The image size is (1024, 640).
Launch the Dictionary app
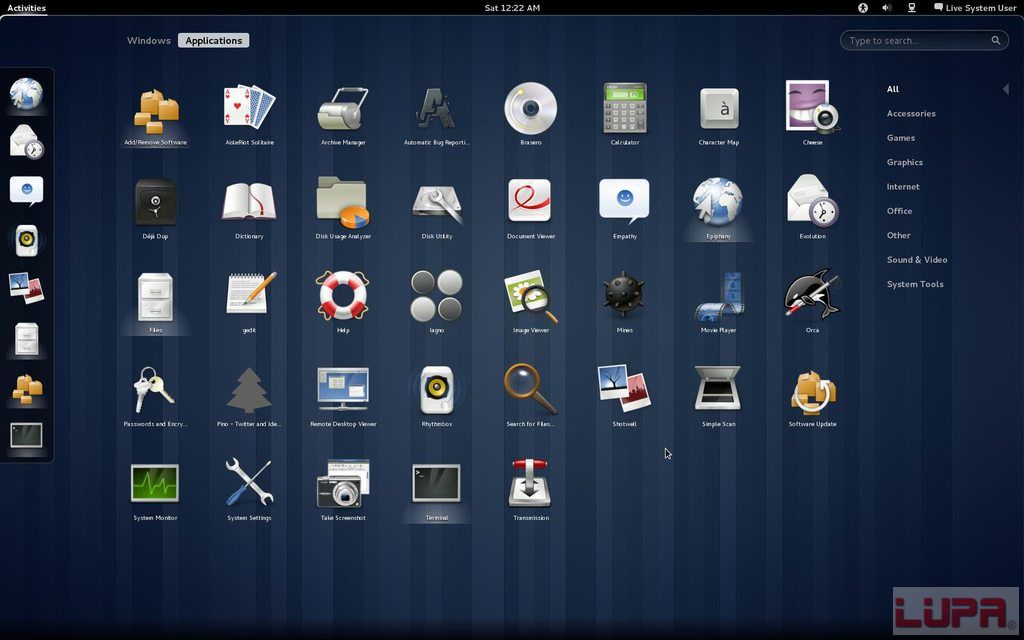pos(249,208)
